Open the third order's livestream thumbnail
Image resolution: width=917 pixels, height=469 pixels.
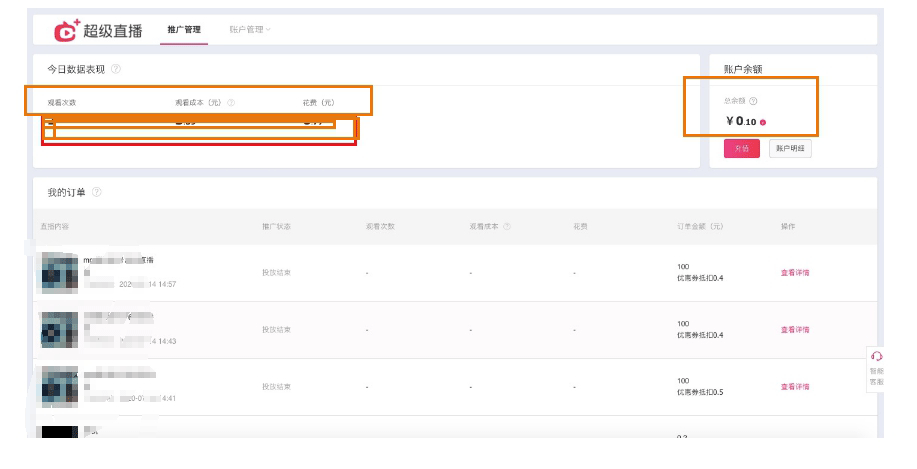[x=59, y=386]
